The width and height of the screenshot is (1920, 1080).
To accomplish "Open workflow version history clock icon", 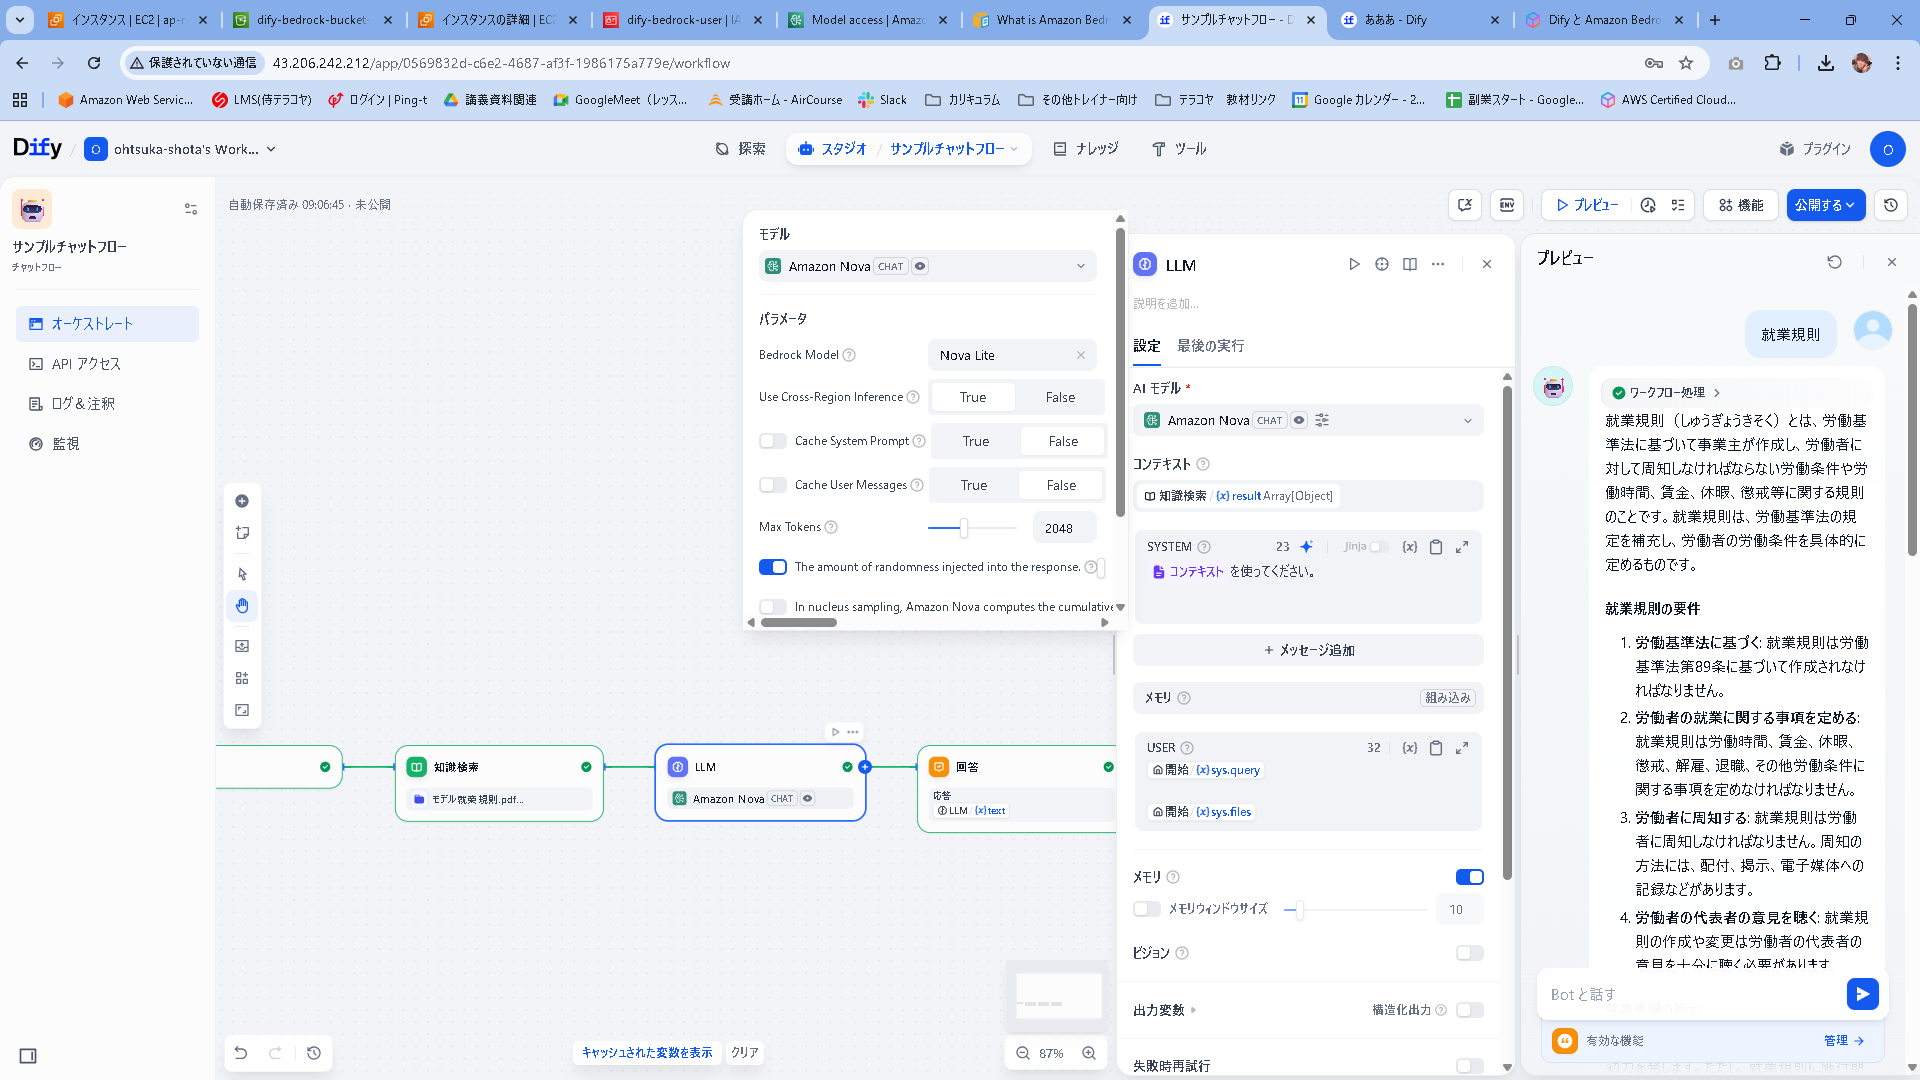I will [1890, 205].
